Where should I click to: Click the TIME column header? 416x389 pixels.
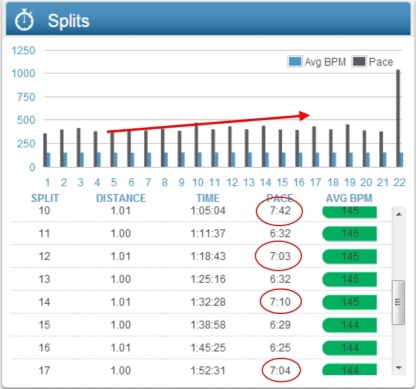(208, 198)
